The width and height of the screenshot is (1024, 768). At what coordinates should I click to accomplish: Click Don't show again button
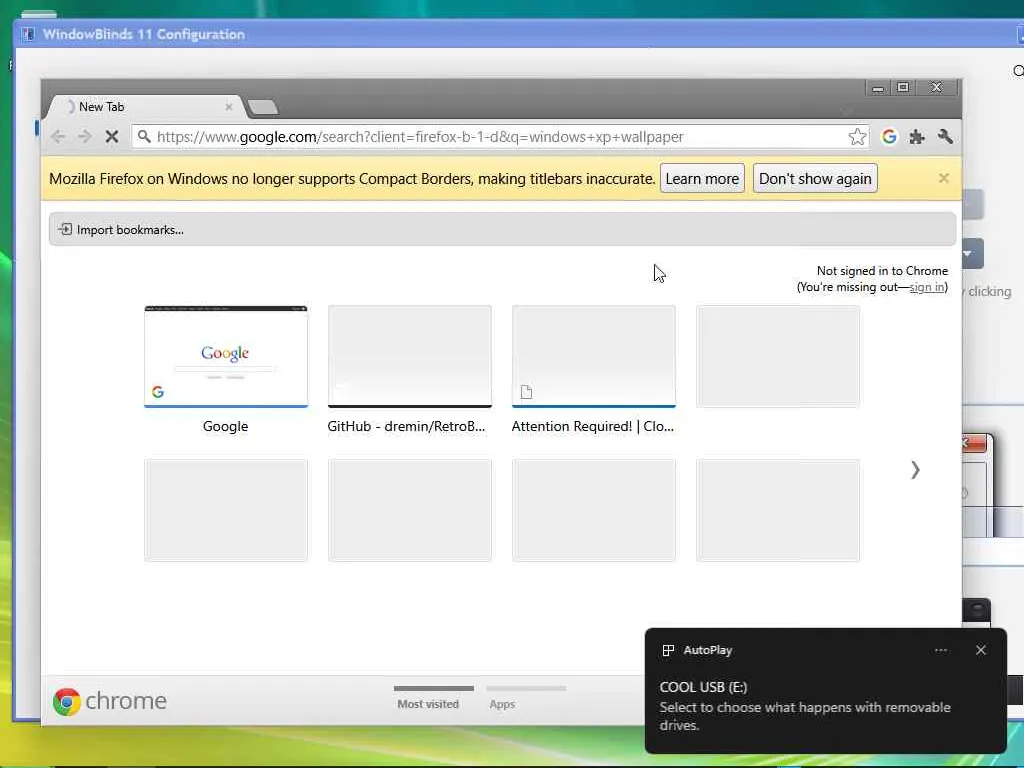tap(815, 178)
